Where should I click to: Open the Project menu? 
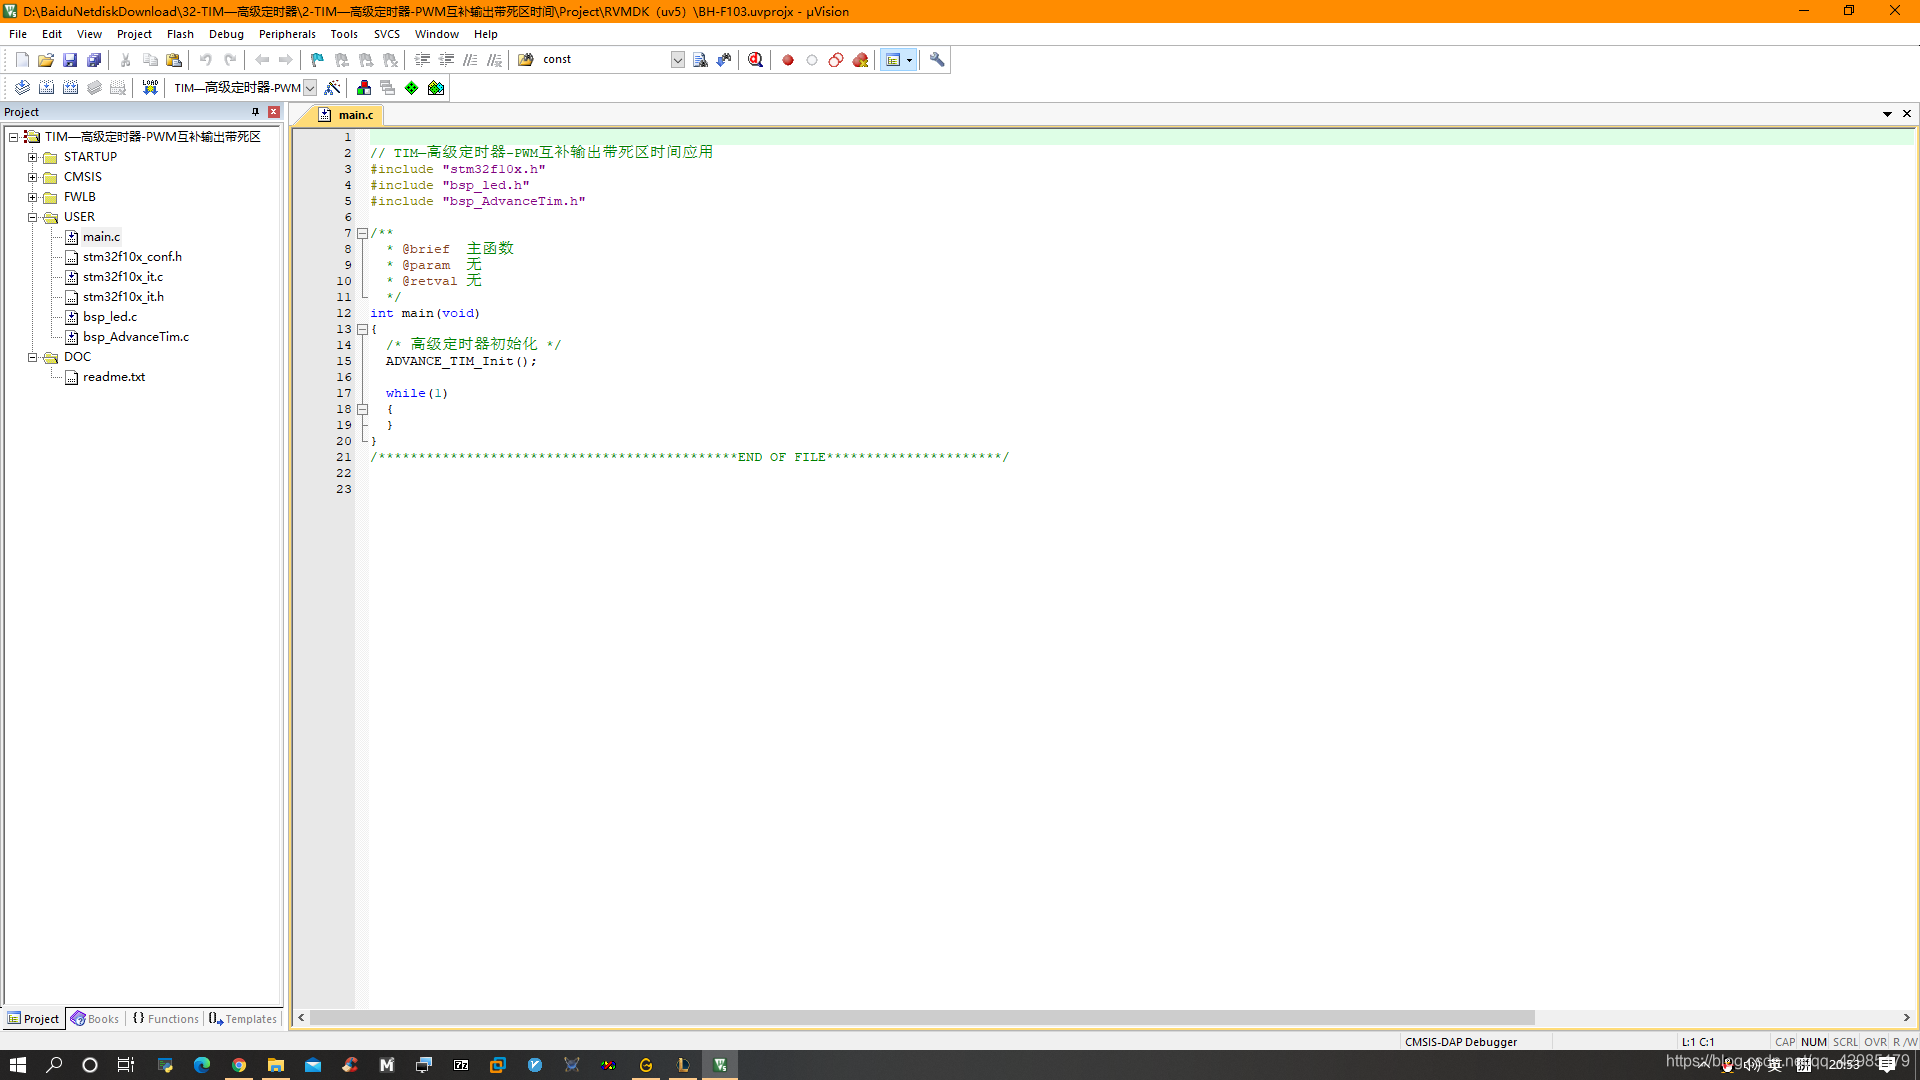coord(134,34)
